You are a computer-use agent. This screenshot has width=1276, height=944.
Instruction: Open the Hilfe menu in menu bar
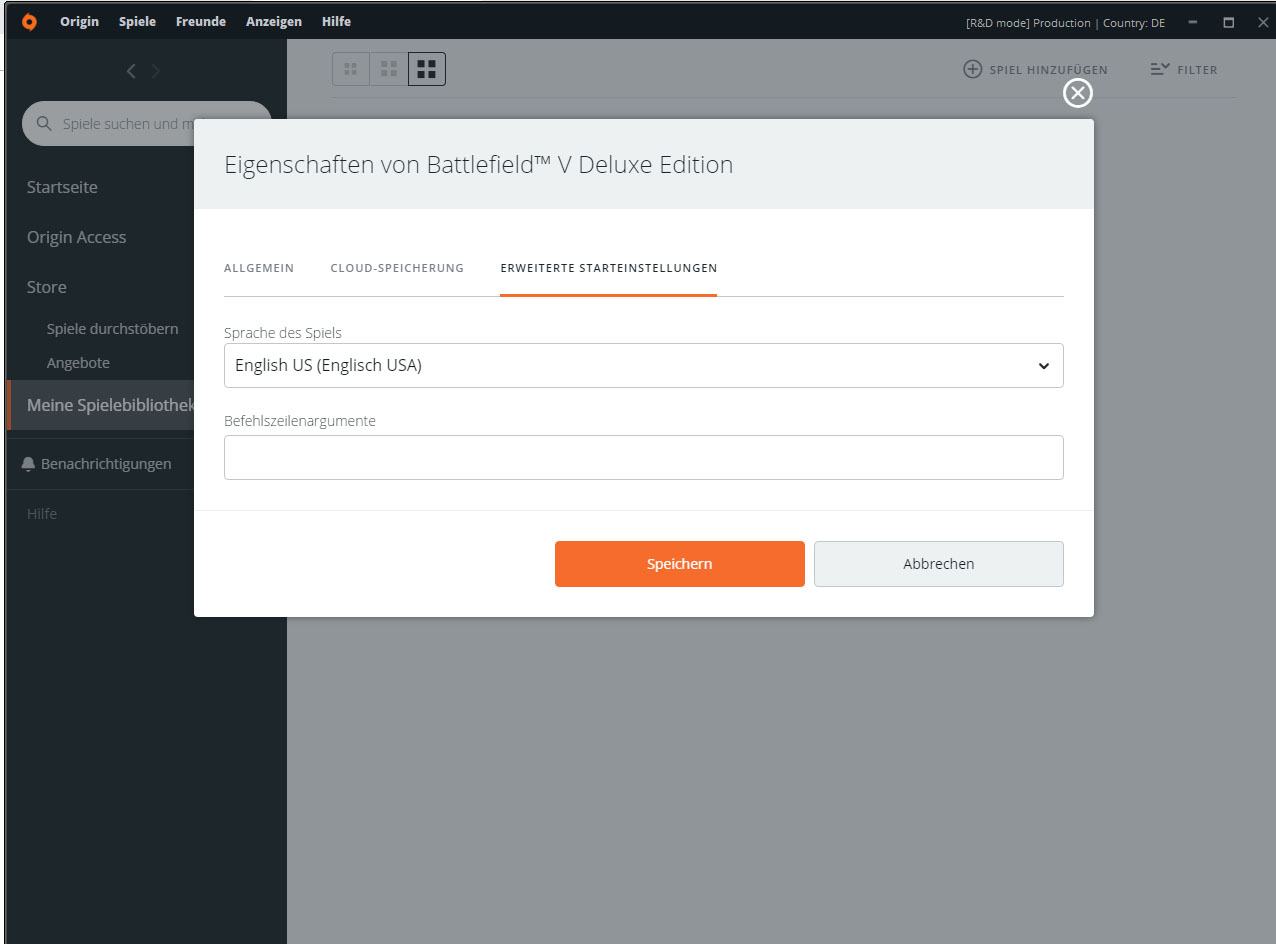point(336,21)
